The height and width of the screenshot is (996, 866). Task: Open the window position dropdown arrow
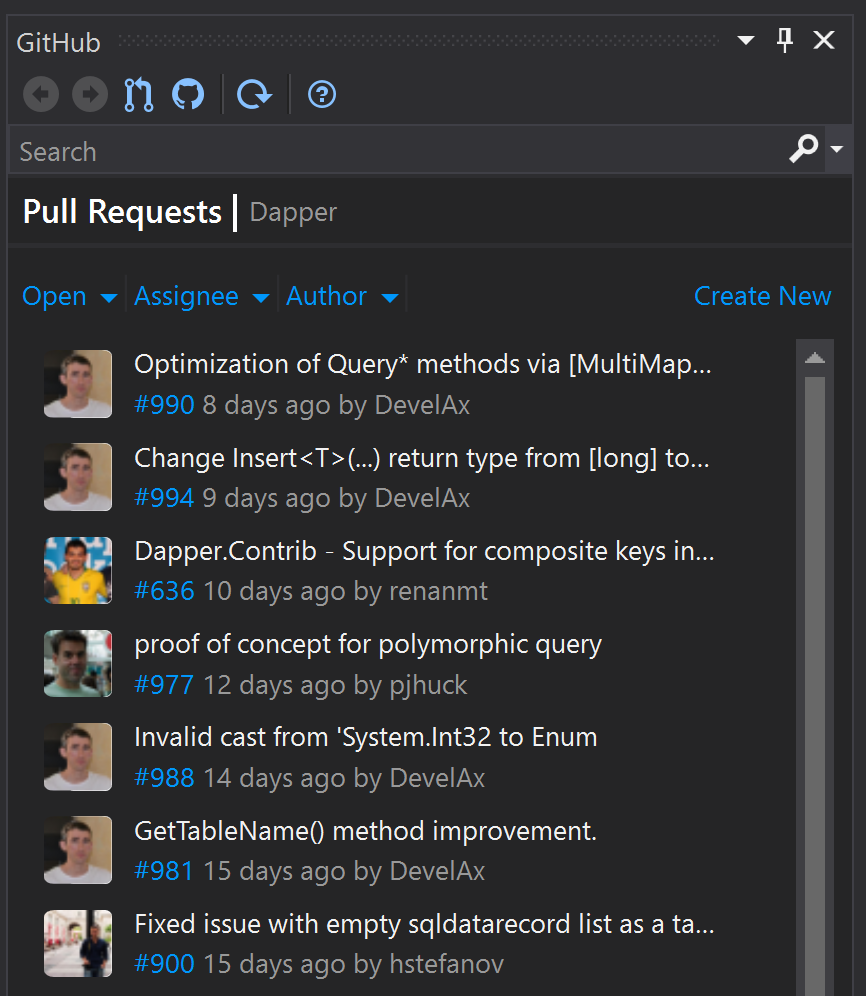pyautogui.click(x=746, y=41)
